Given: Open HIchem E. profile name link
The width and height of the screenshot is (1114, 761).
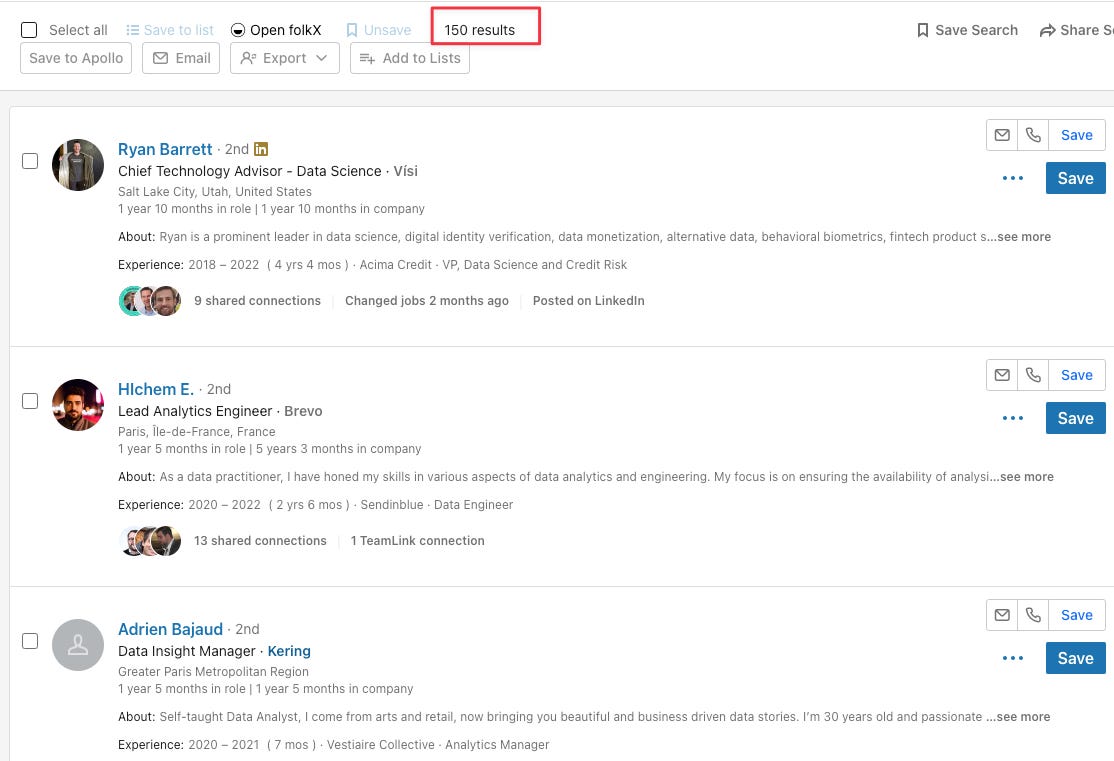Looking at the screenshot, I should click(156, 389).
